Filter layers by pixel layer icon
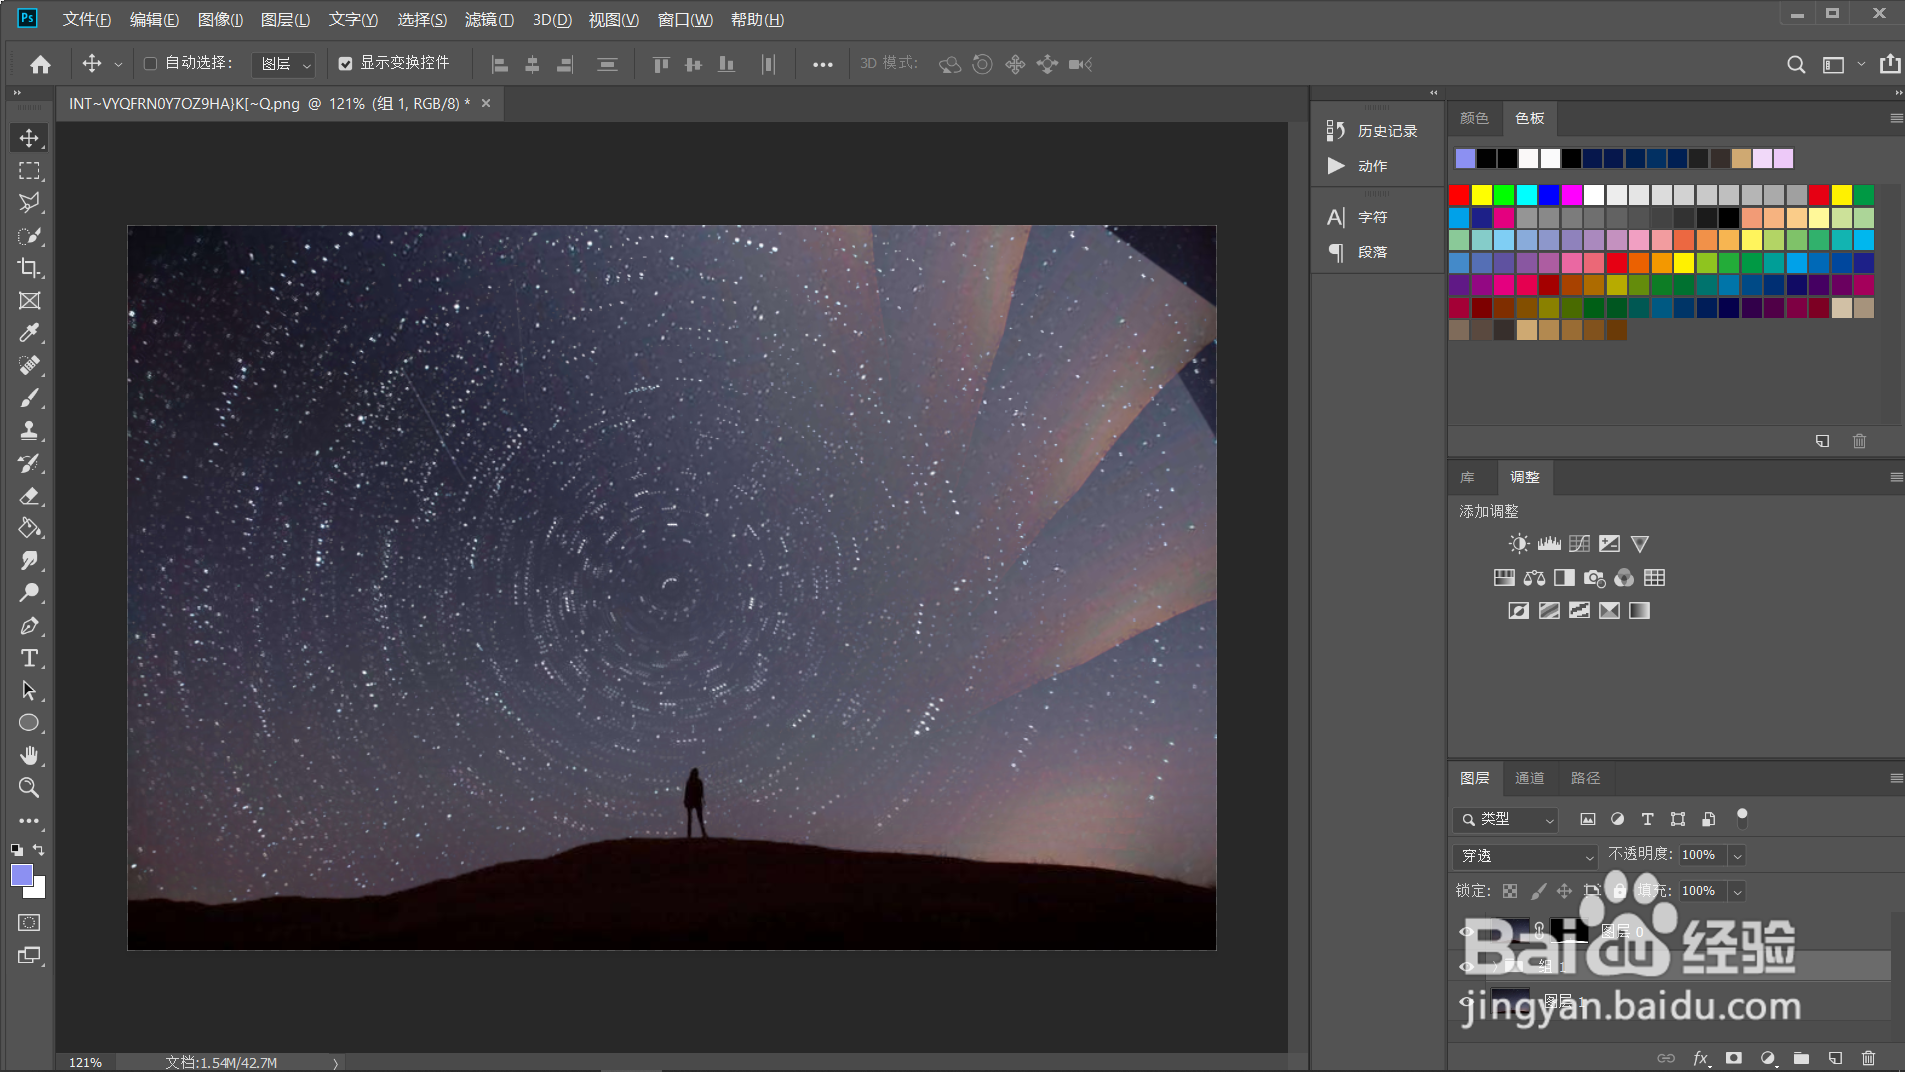 1587,820
